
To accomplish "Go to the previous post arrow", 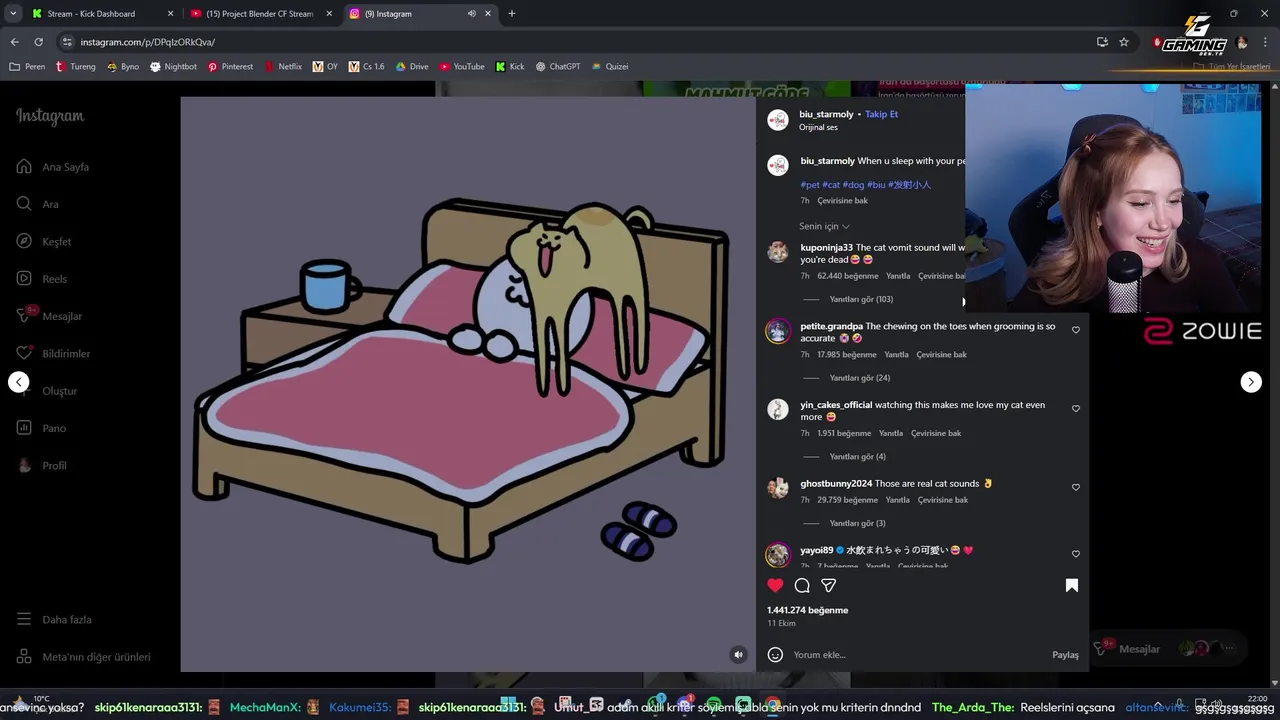I will [x=18, y=382].
